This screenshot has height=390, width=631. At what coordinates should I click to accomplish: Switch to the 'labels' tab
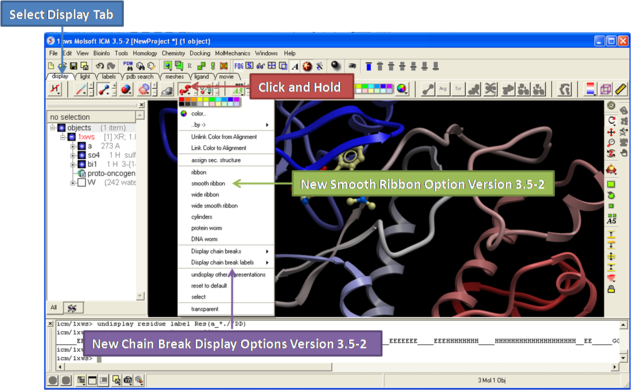click(108, 76)
